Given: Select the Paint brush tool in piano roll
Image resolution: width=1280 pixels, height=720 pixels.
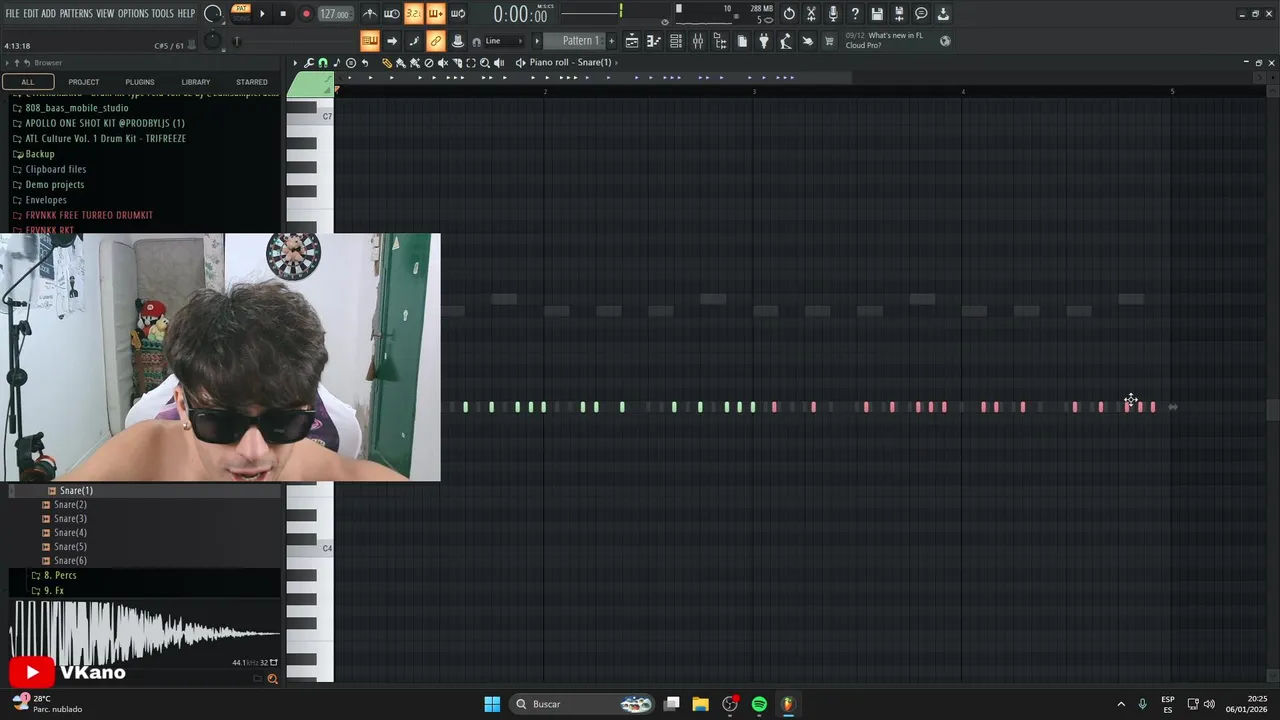Looking at the screenshot, I should coord(401,63).
